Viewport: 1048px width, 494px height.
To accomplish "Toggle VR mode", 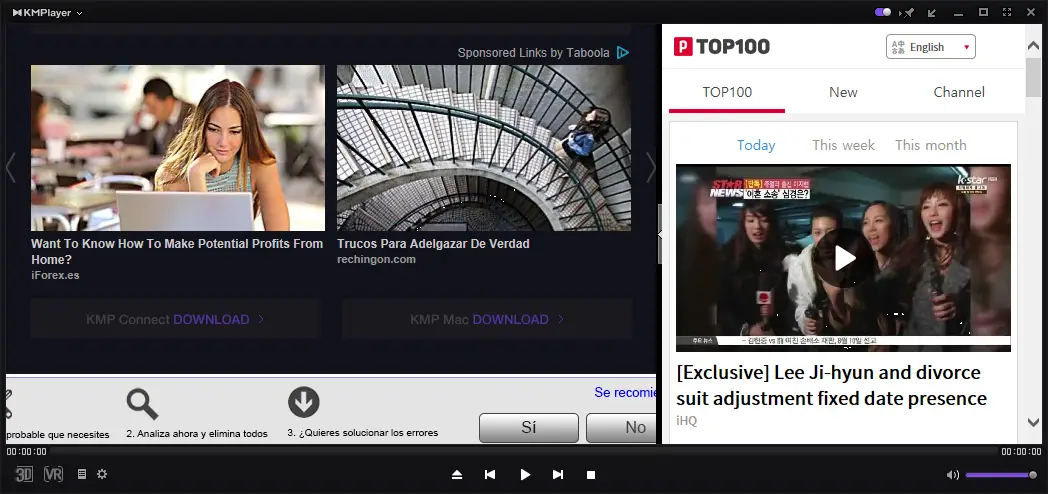I will click(x=53, y=475).
